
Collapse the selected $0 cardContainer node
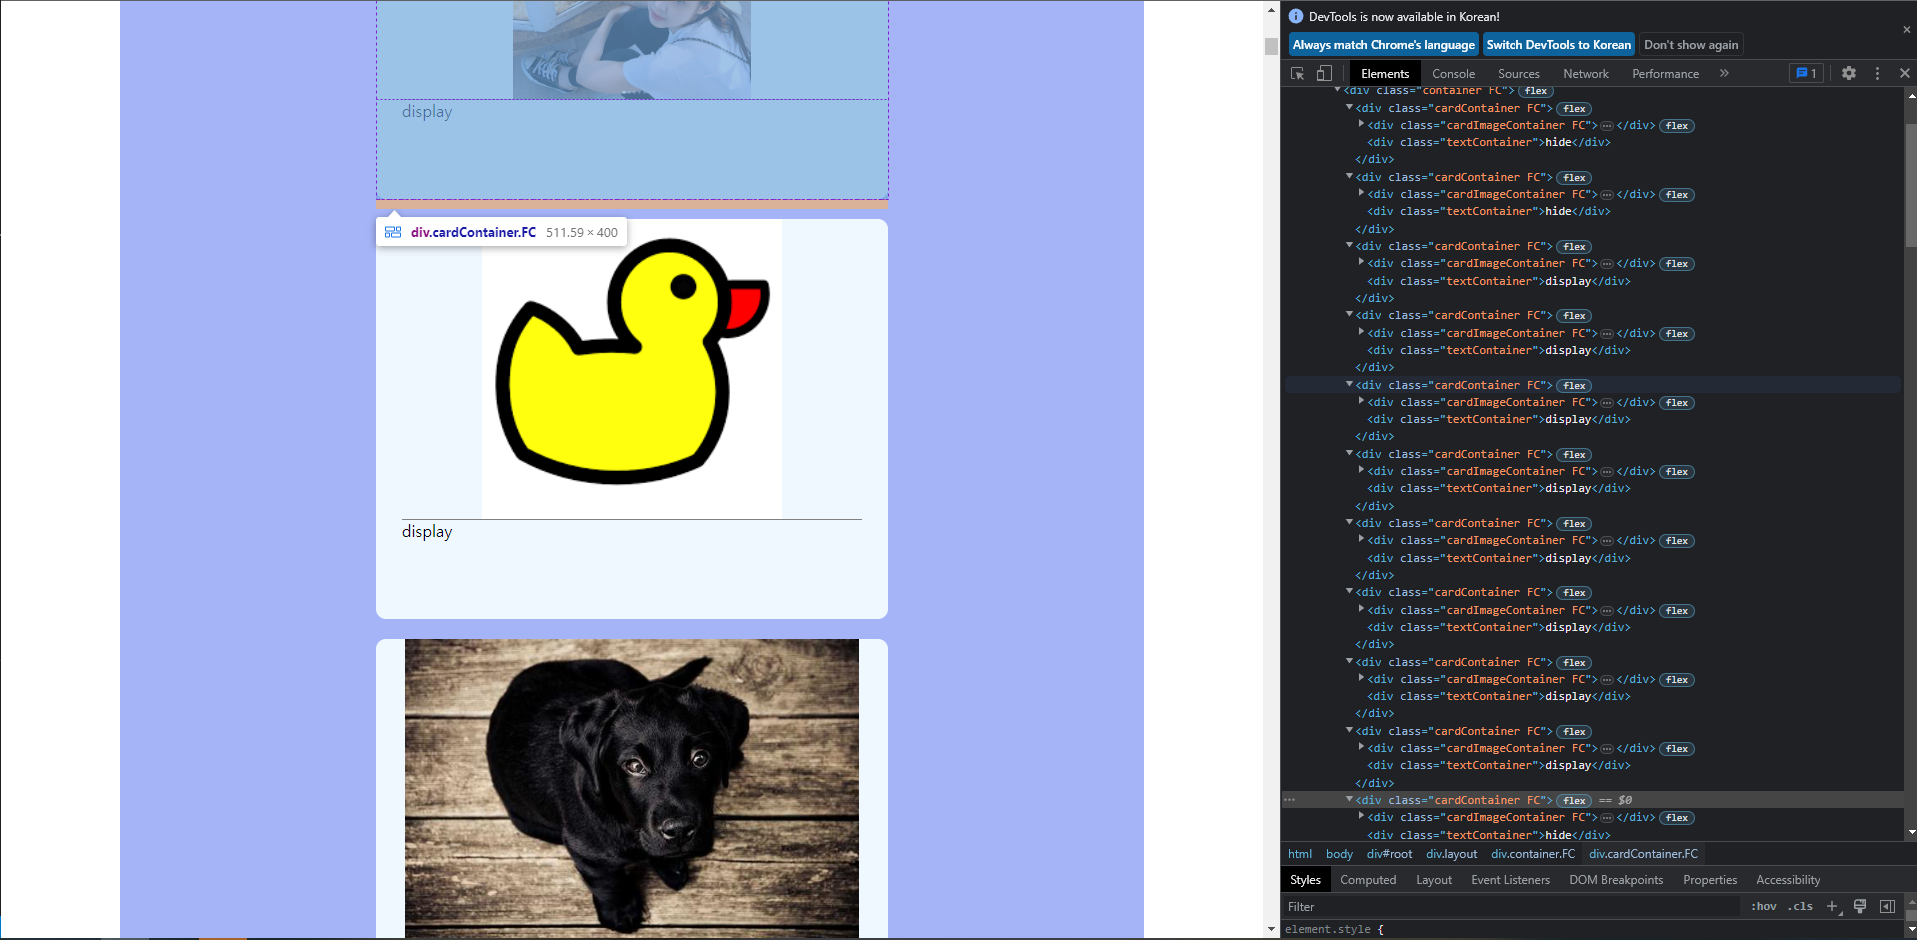pyautogui.click(x=1349, y=800)
